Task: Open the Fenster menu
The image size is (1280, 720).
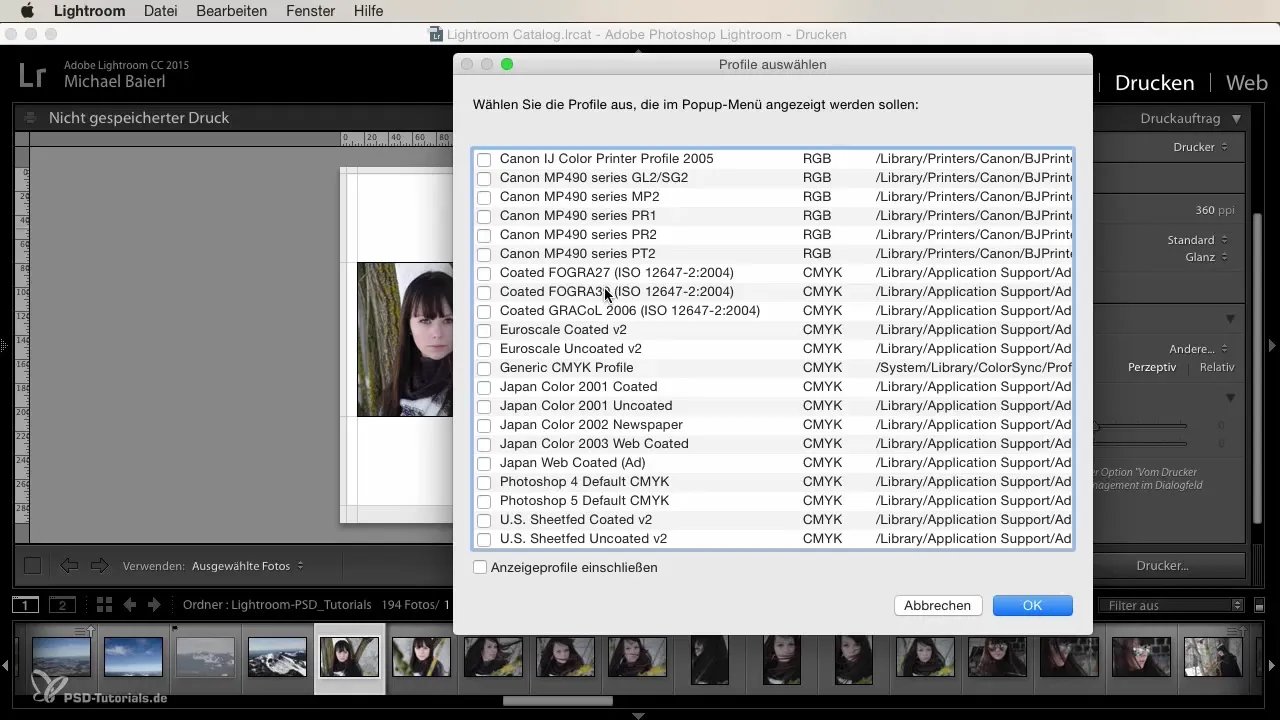Action: (x=310, y=11)
